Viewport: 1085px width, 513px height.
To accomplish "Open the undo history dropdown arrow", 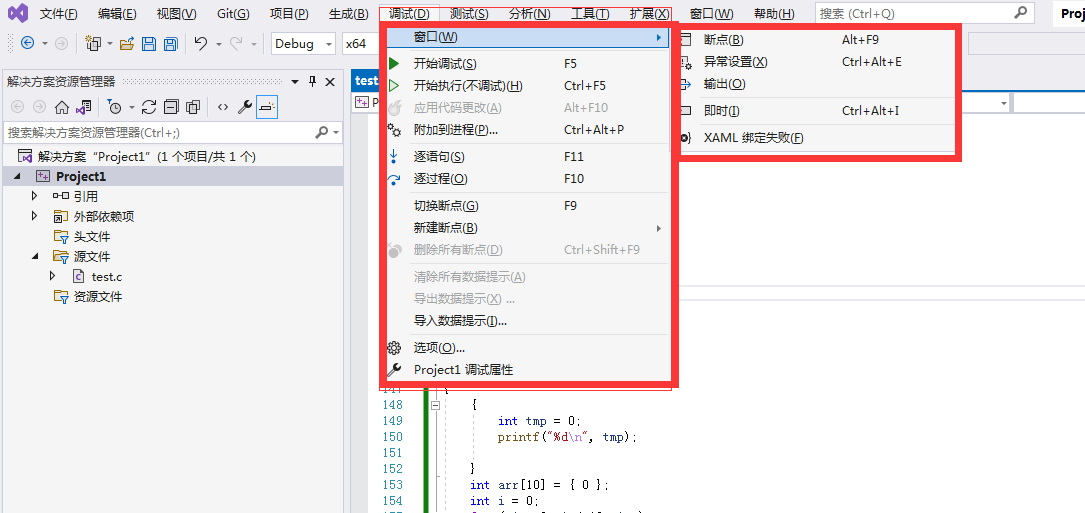I will click(218, 44).
